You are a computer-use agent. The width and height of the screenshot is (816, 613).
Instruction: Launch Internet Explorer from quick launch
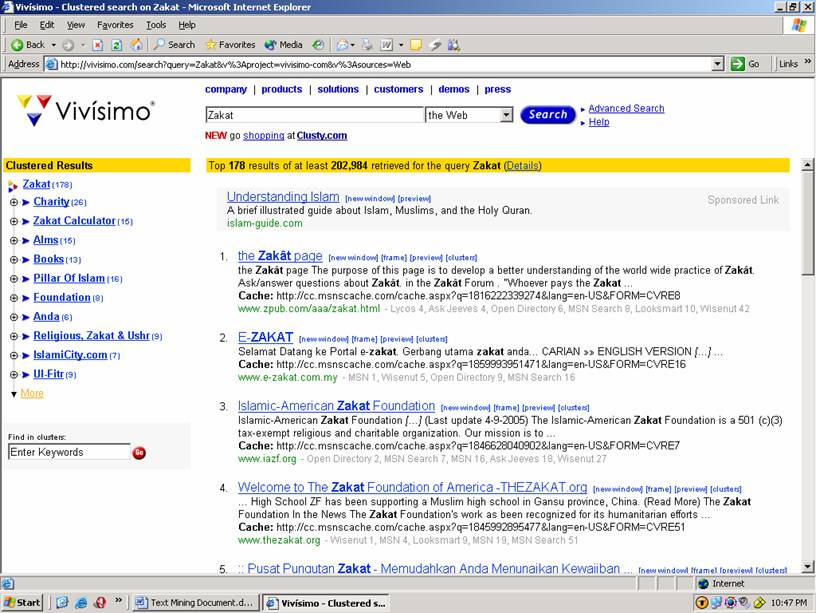[81, 603]
